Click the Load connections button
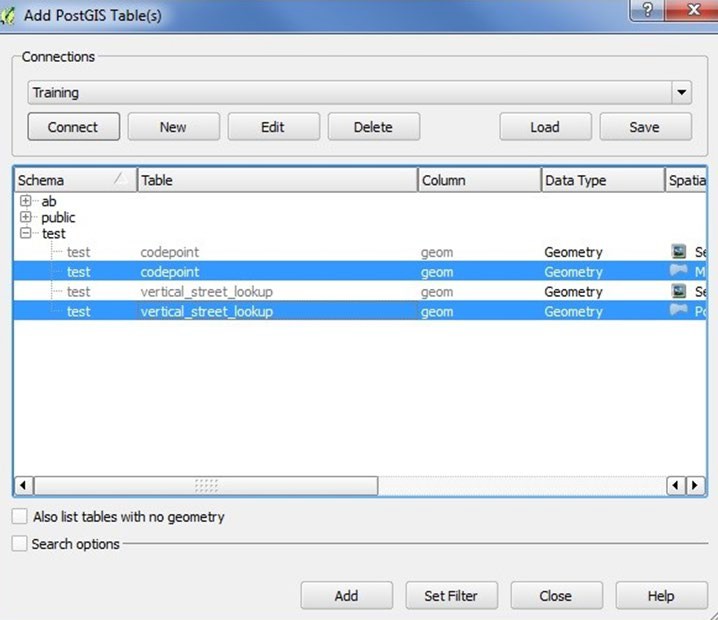Screen dimensions: 718x620 (545, 127)
